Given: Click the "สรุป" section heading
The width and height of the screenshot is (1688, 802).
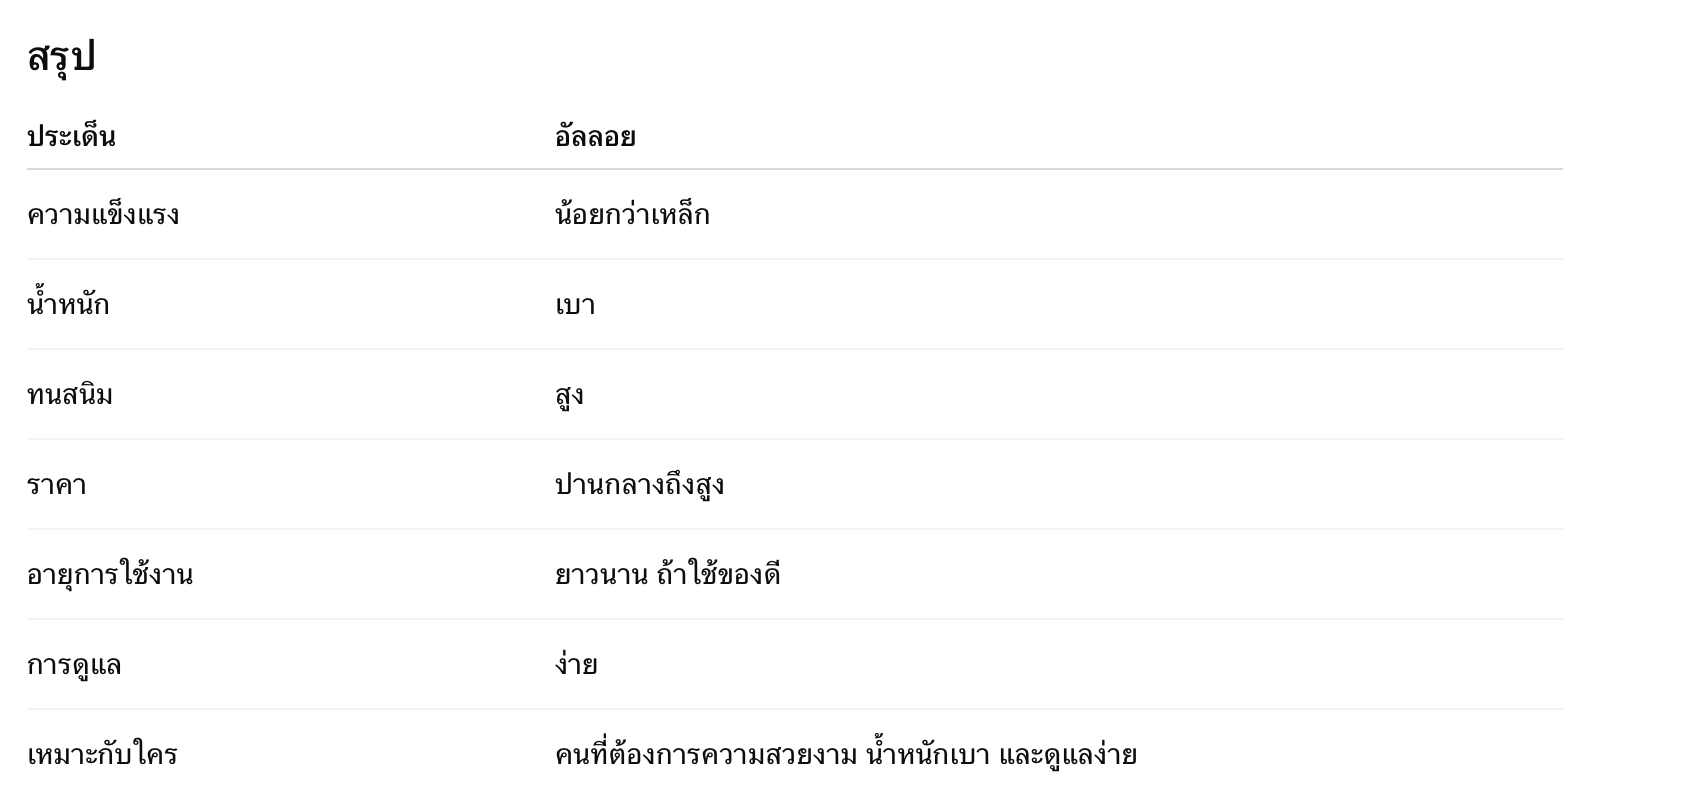Looking at the screenshot, I should click(61, 58).
